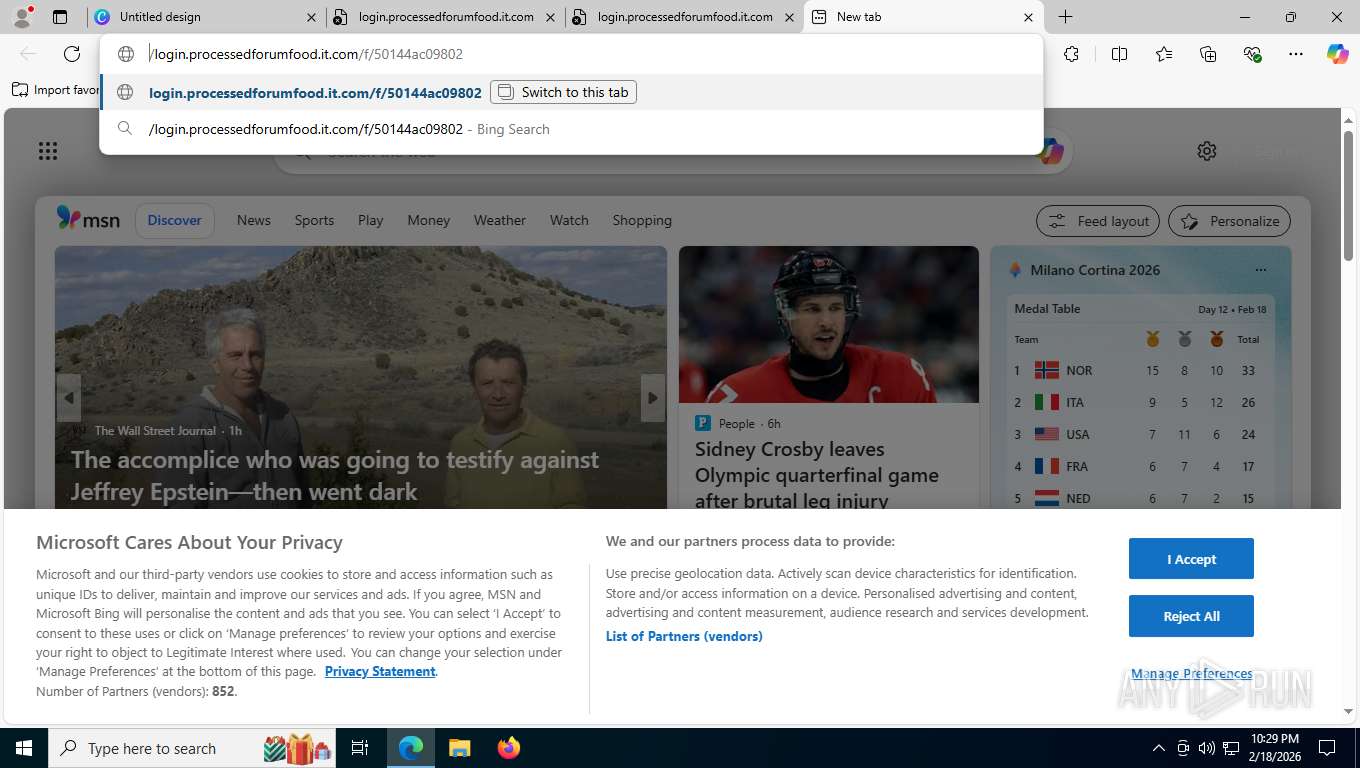Open a new tab with plus button
Viewport: 1360px width, 768px height.
coord(1066,17)
